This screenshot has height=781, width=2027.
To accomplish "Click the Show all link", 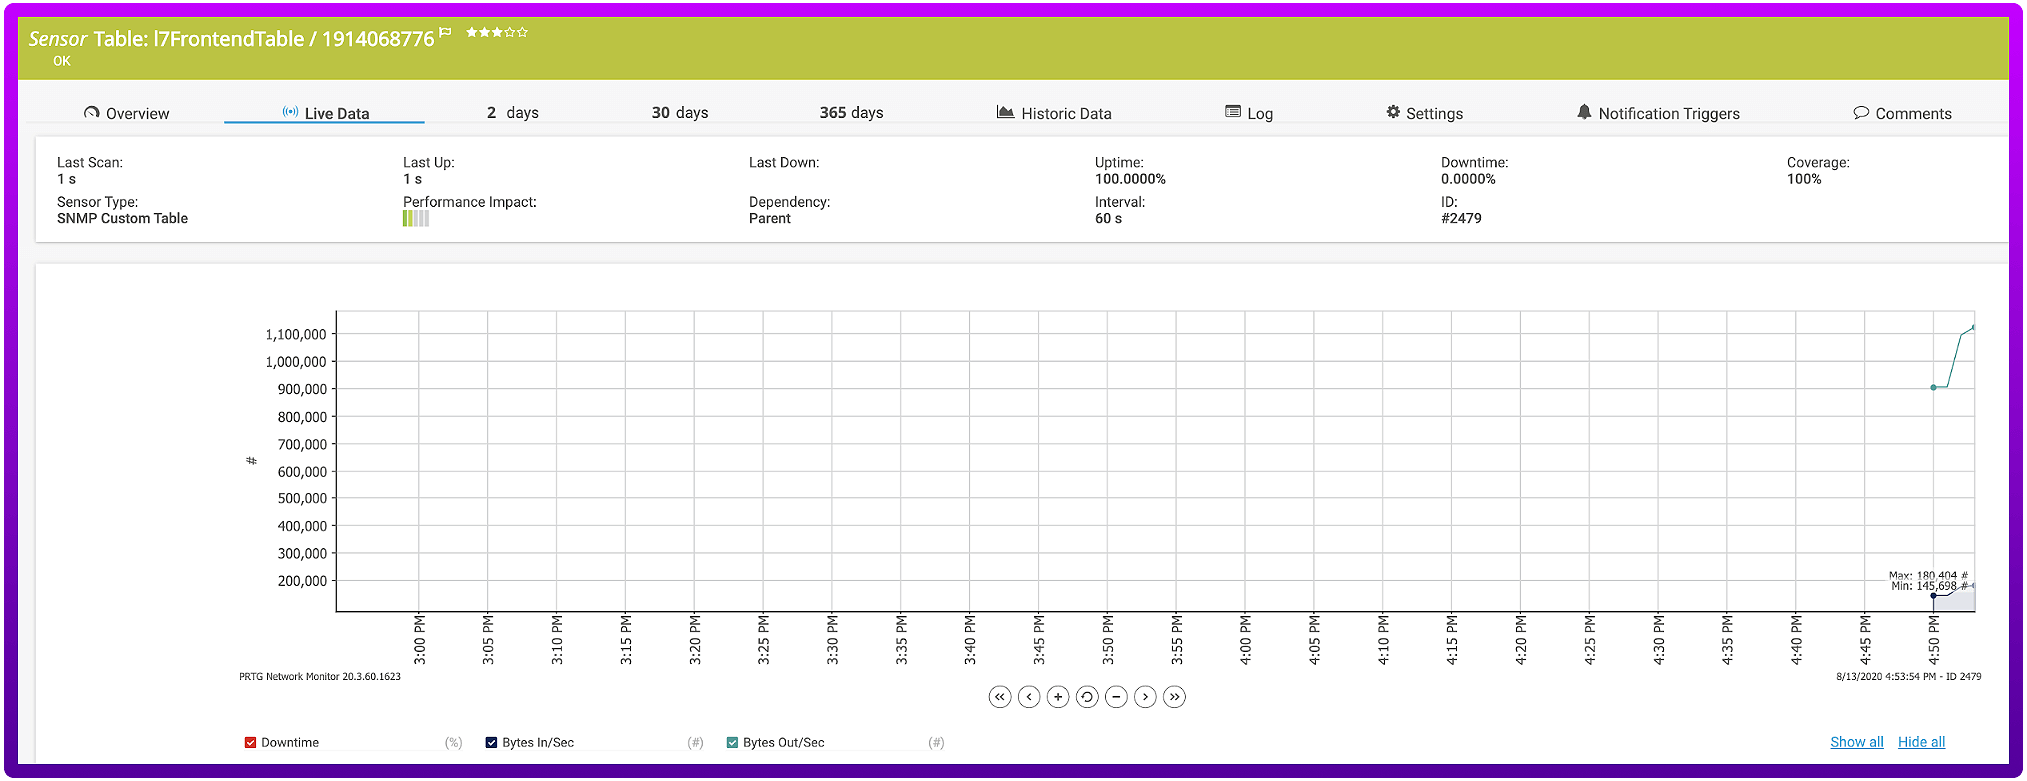I will pos(1856,742).
